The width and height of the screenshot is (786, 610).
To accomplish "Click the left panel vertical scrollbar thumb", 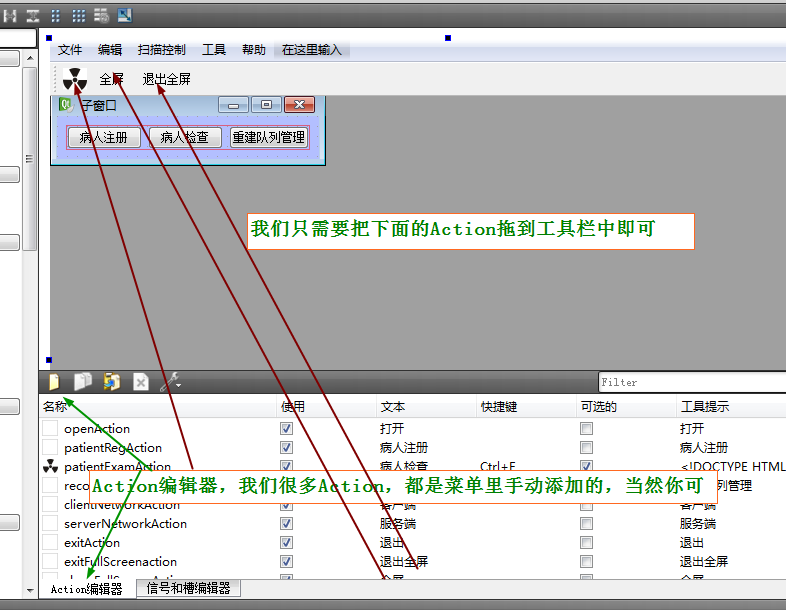I will pyautogui.click(x=30, y=159).
